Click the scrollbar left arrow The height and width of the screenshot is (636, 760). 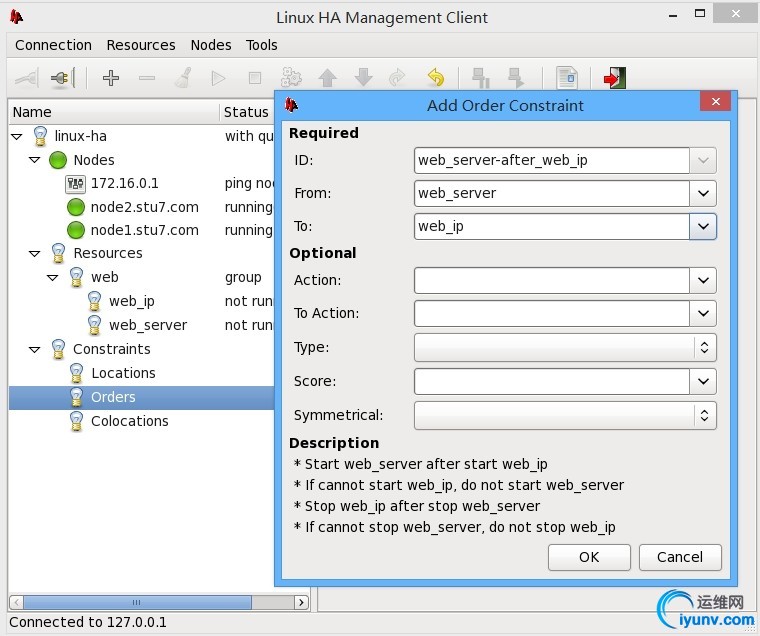pyautogui.click(x=16, y=602)
